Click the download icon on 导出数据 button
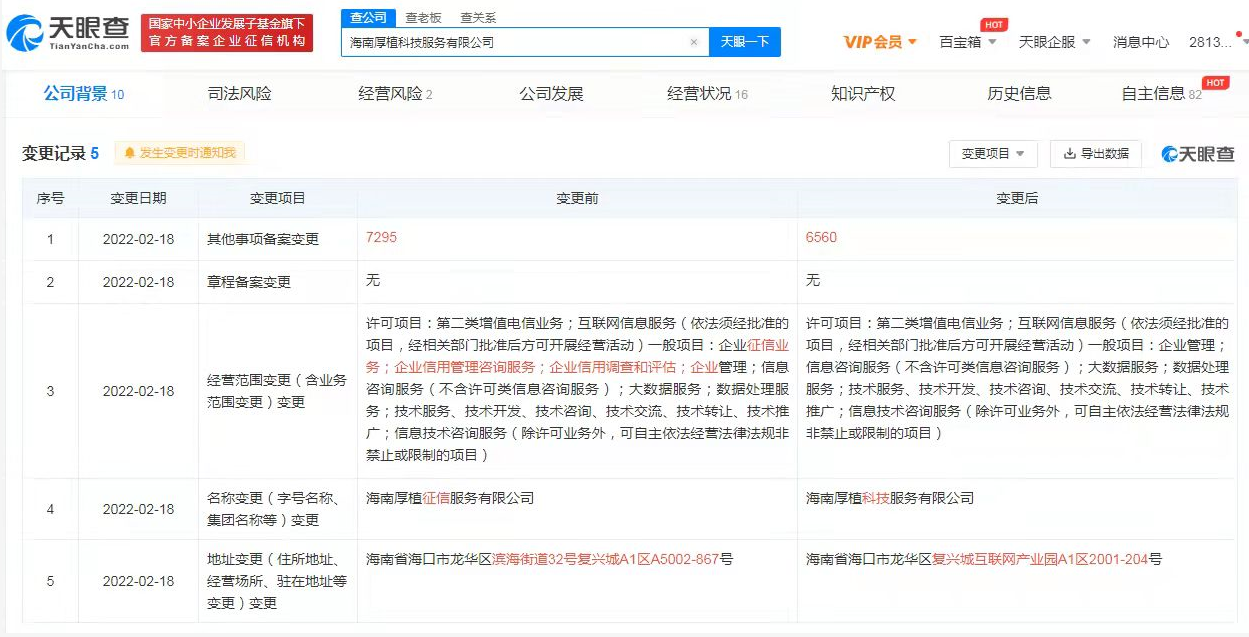The height and width of the screenshot is (637, 1249). click(1070, 154)
